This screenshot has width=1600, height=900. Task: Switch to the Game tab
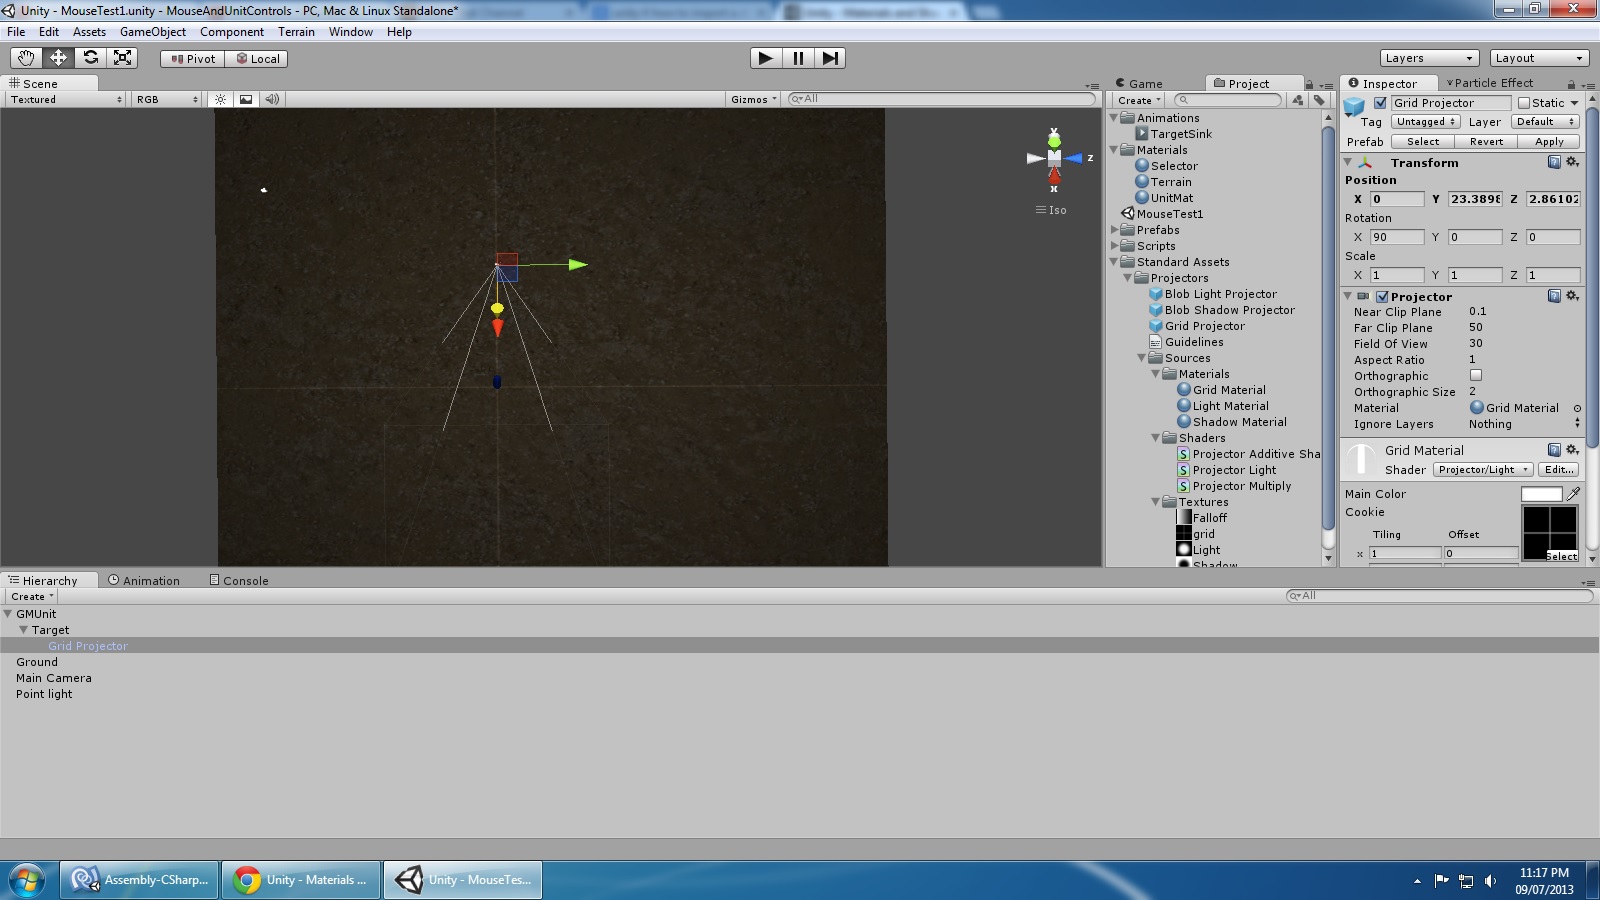click(1140, 83)
